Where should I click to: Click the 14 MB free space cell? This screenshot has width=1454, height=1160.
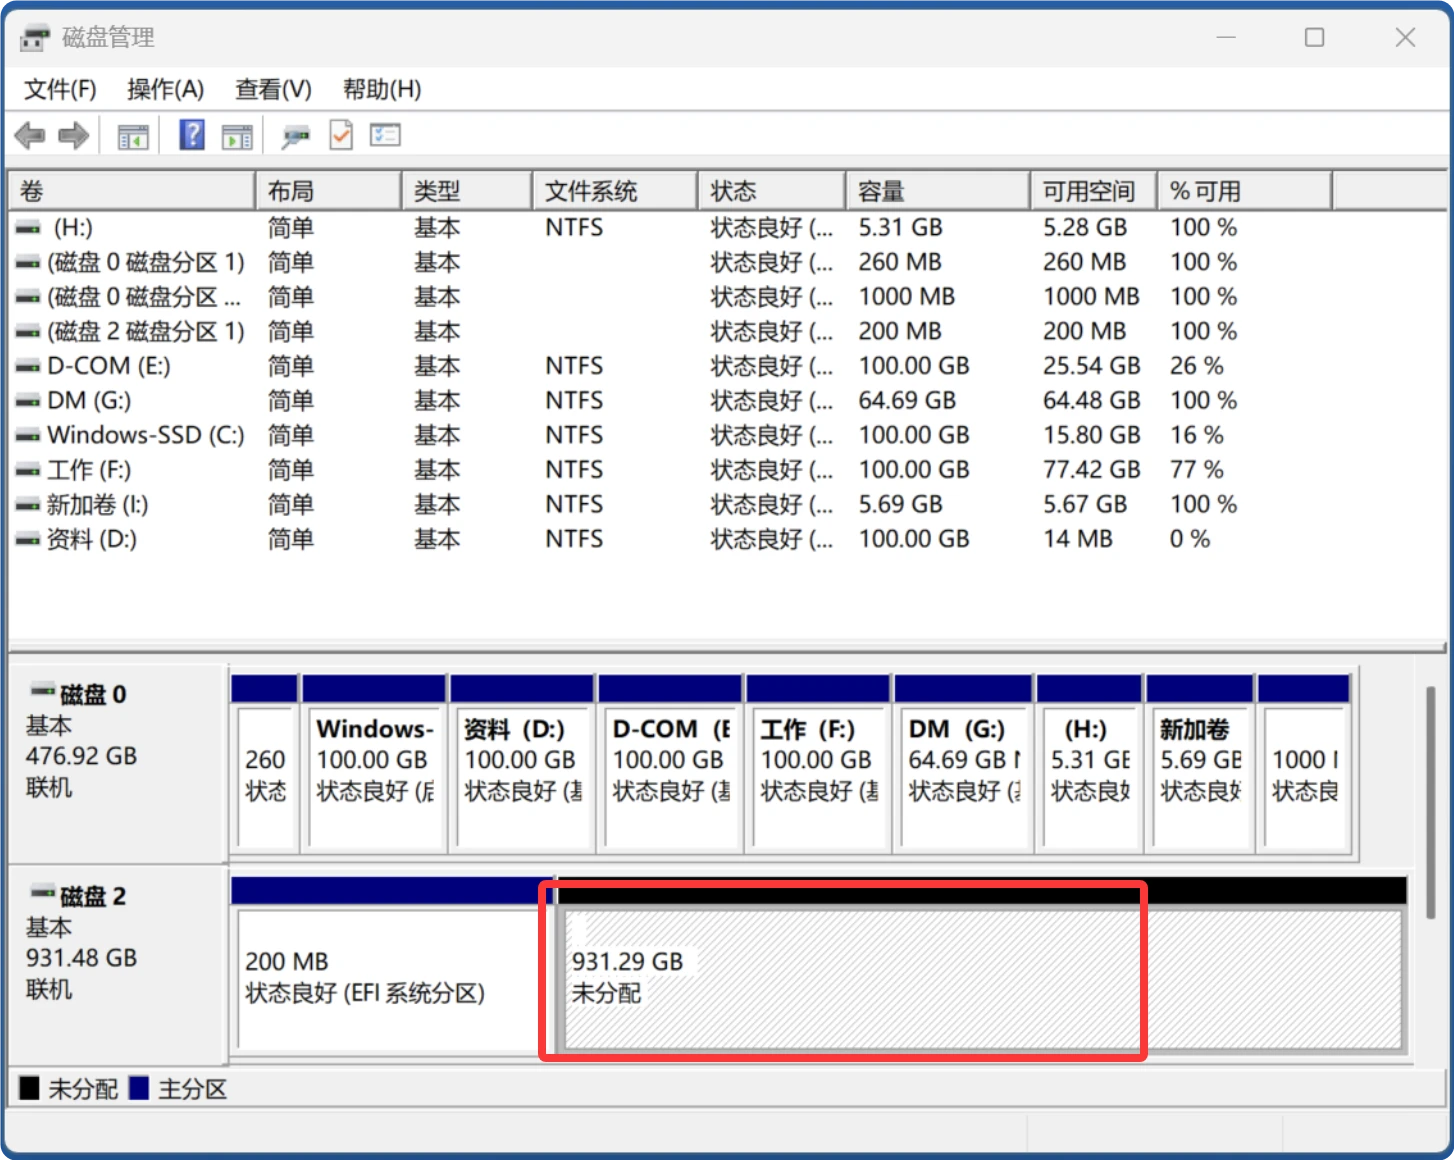[1078, 540]
